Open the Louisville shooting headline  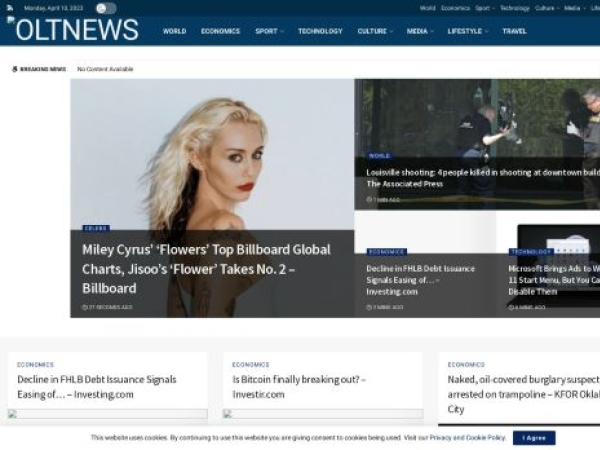pyautogui.click(x=483, y=178)
